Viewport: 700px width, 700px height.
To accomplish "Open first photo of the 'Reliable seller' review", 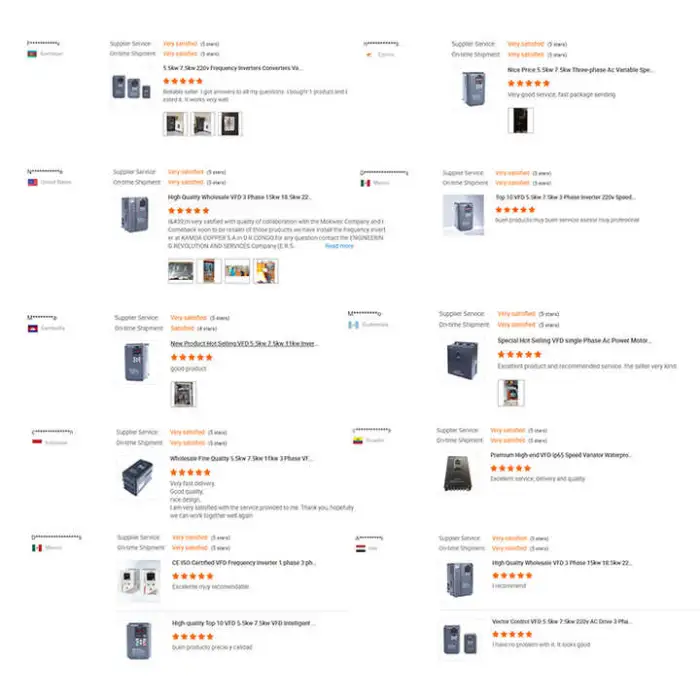I will tap(175, 124).
